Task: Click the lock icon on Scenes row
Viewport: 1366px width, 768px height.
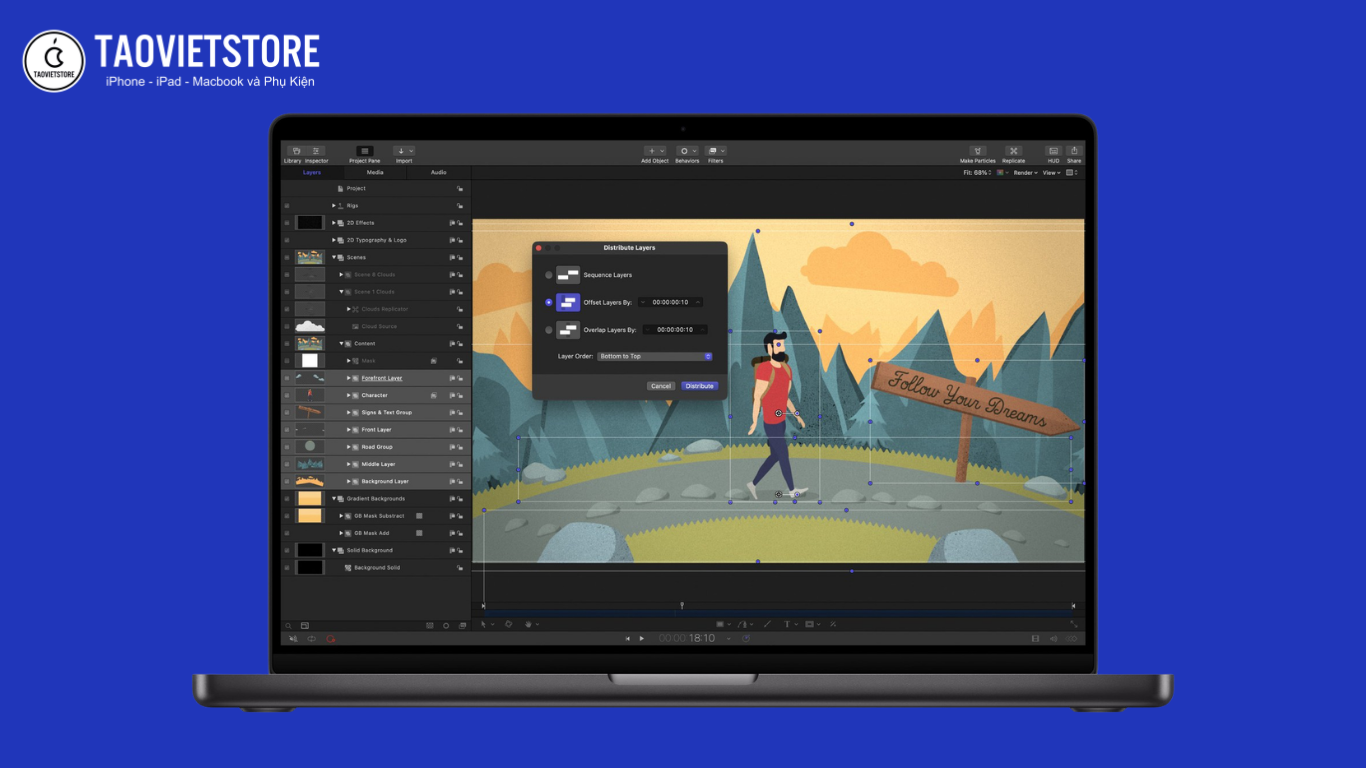Action: tap(460, 257)
